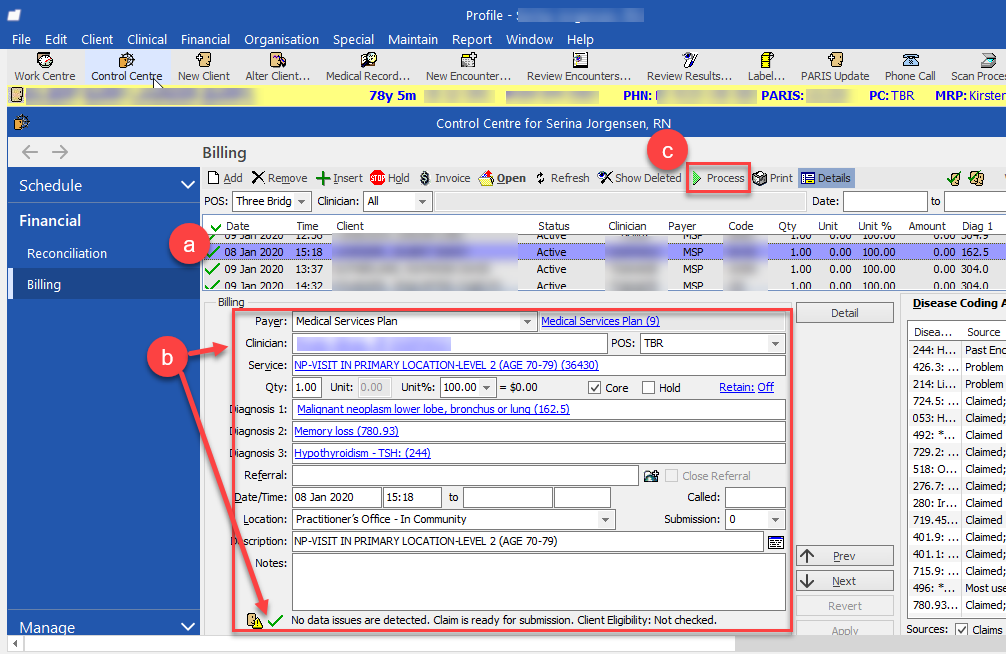
Task: Click inside the Notes text field
Action: point(538,582)
